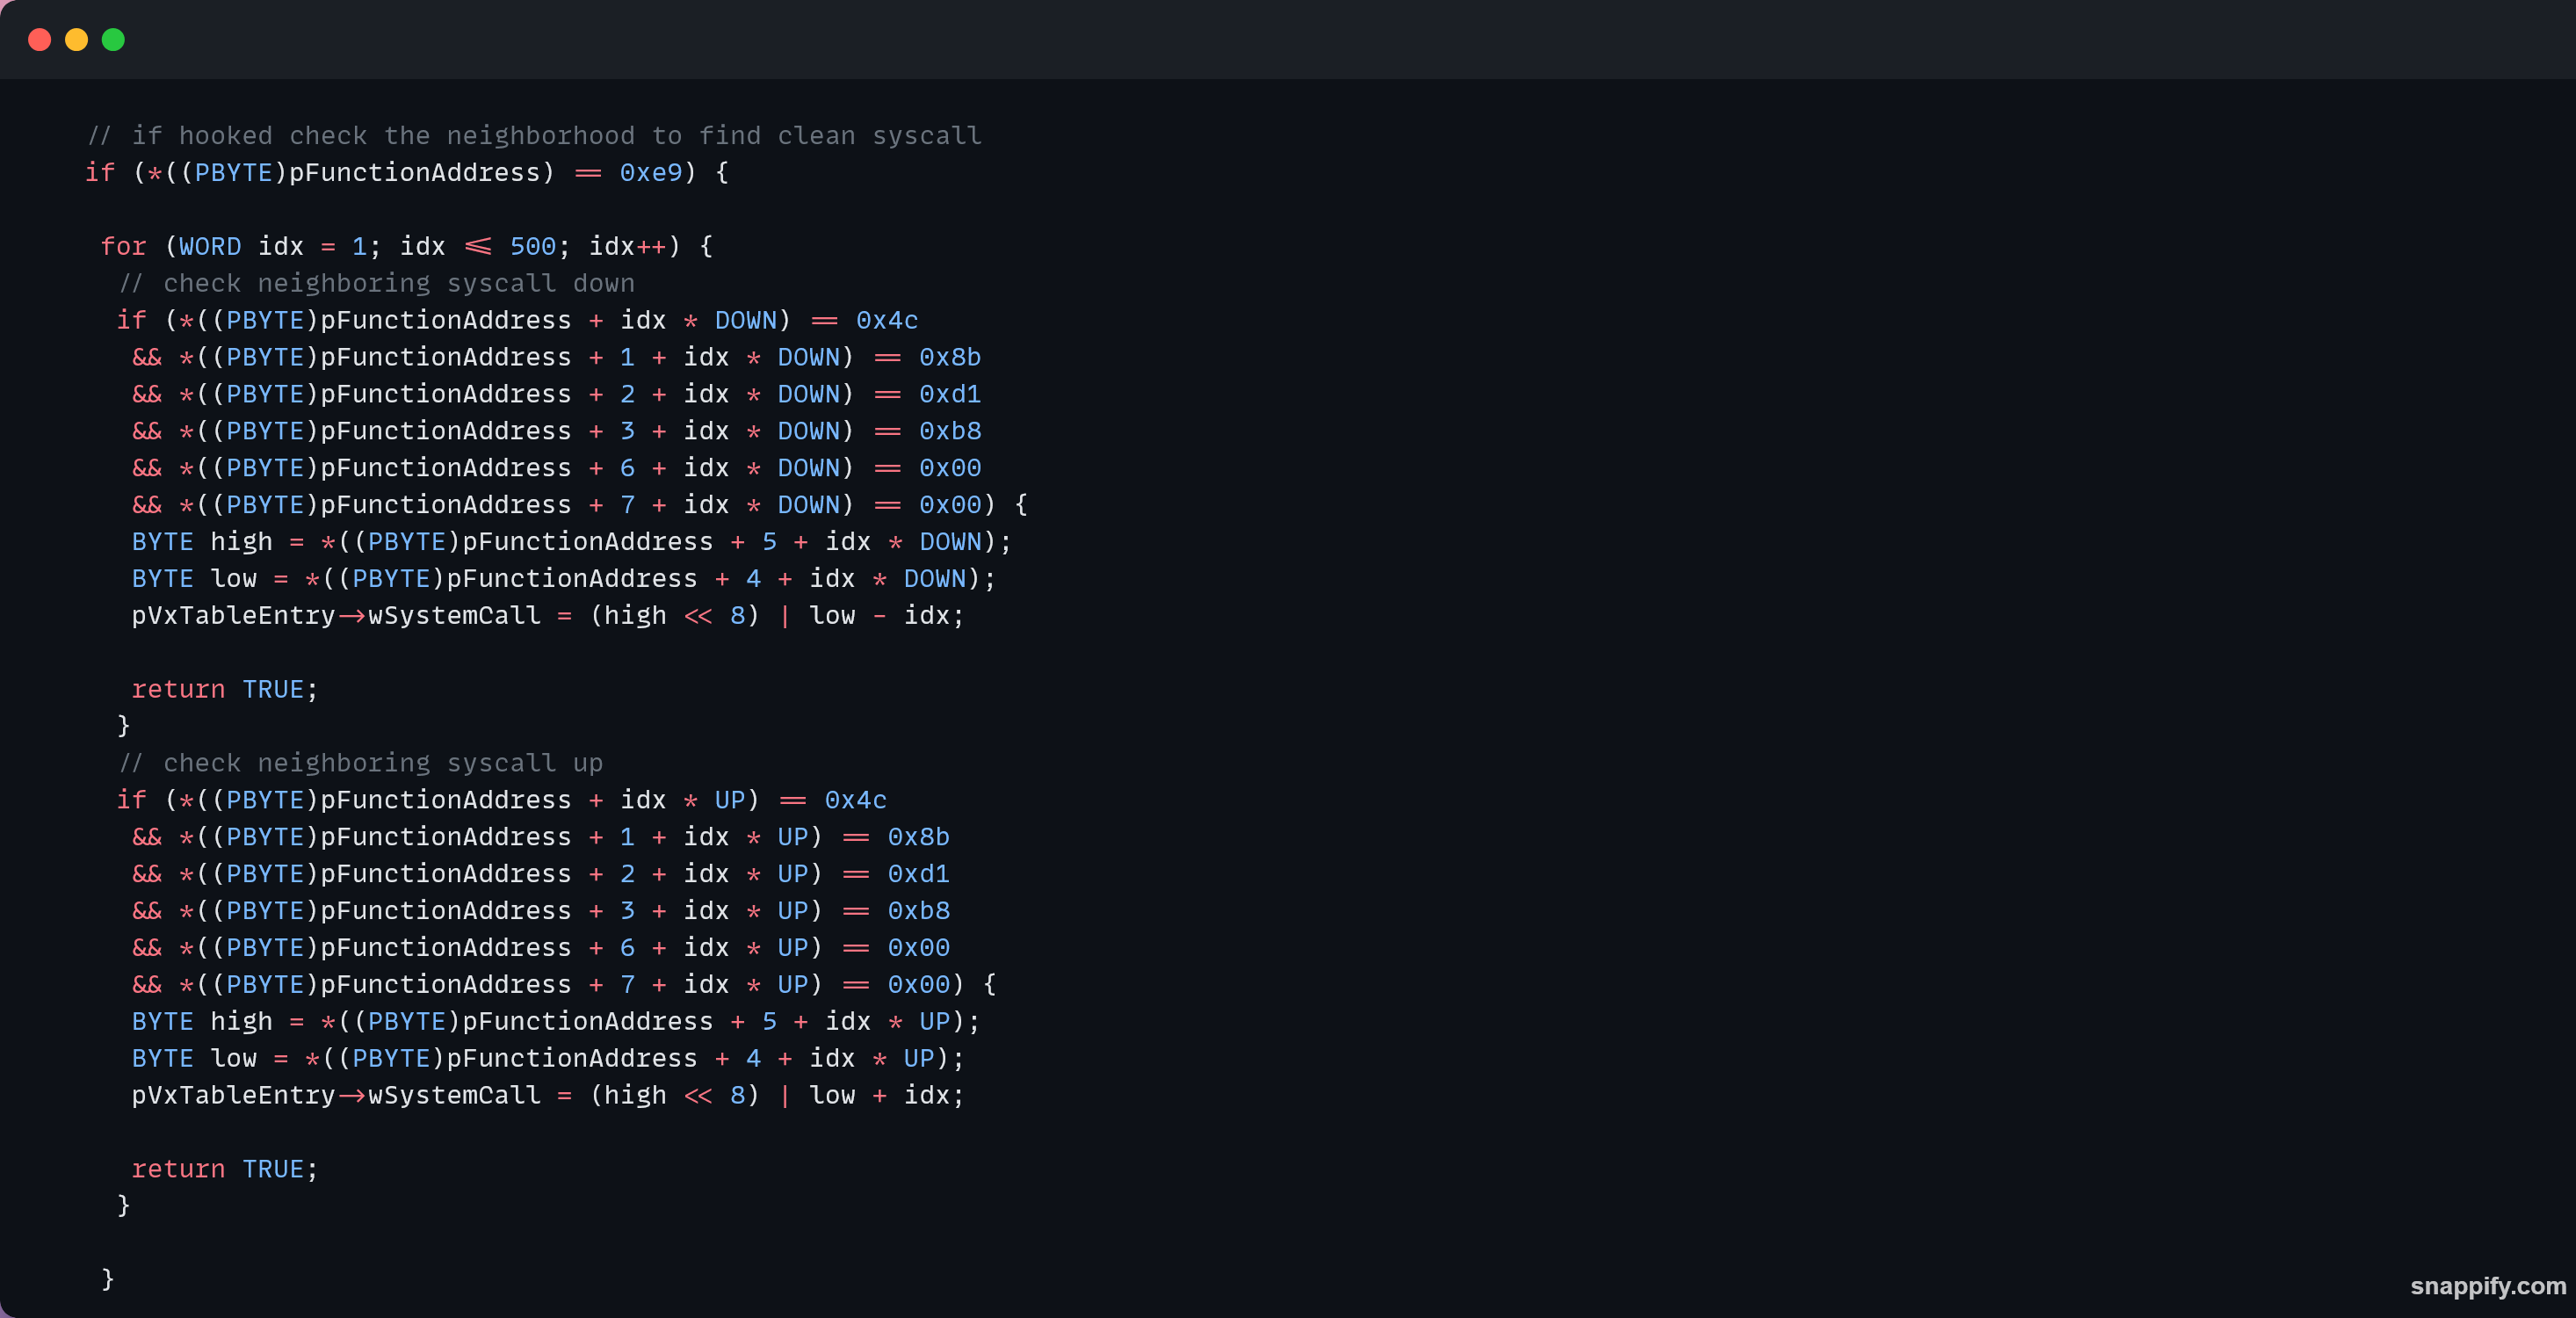The width and height of the screenshot is (2576, 1318).
Task: Click the green maximize window button
Action: click(113, 39)
